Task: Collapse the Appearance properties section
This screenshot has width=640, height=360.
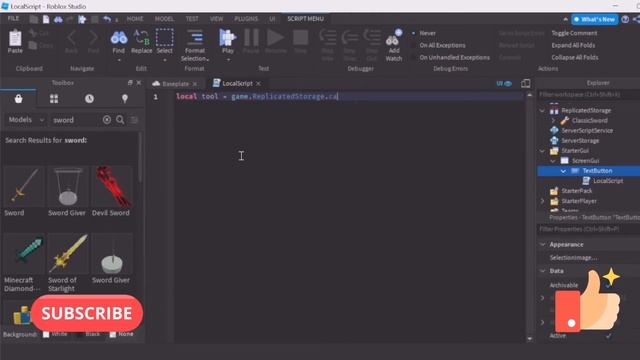Action: (542, 244)
